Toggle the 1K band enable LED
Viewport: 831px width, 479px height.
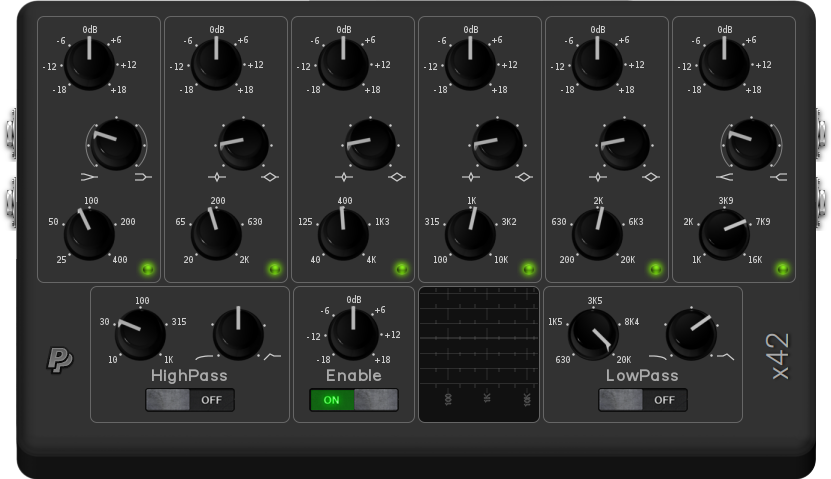528,269
